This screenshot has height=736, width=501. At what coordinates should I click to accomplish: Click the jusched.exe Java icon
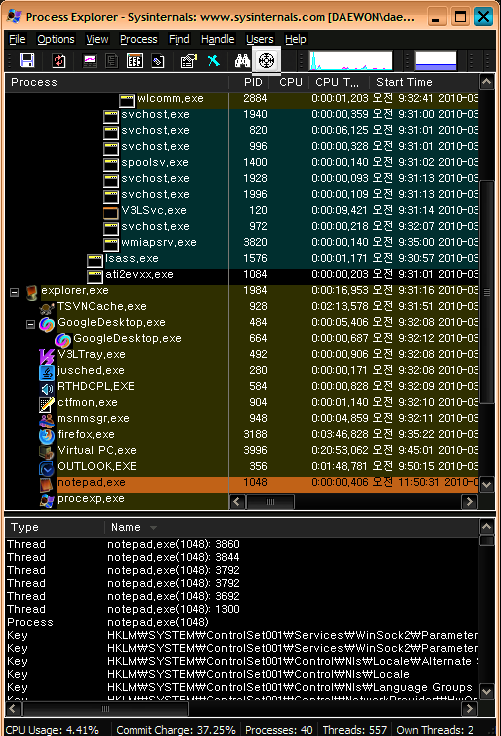coord(47,372)
